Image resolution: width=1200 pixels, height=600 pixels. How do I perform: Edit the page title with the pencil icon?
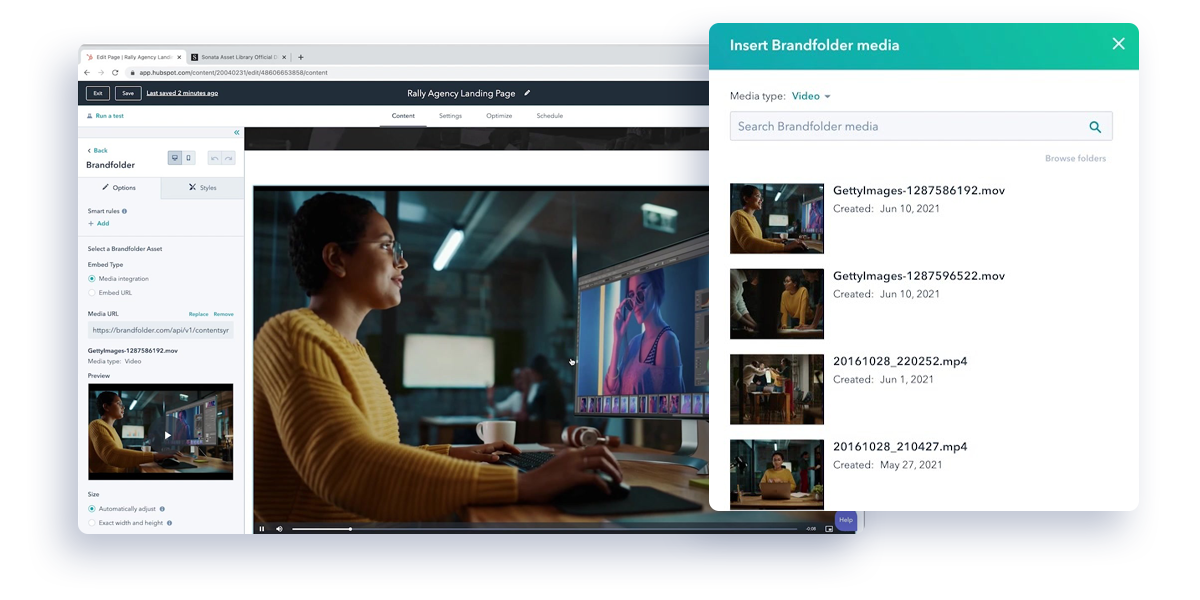(x=527, y=93)
